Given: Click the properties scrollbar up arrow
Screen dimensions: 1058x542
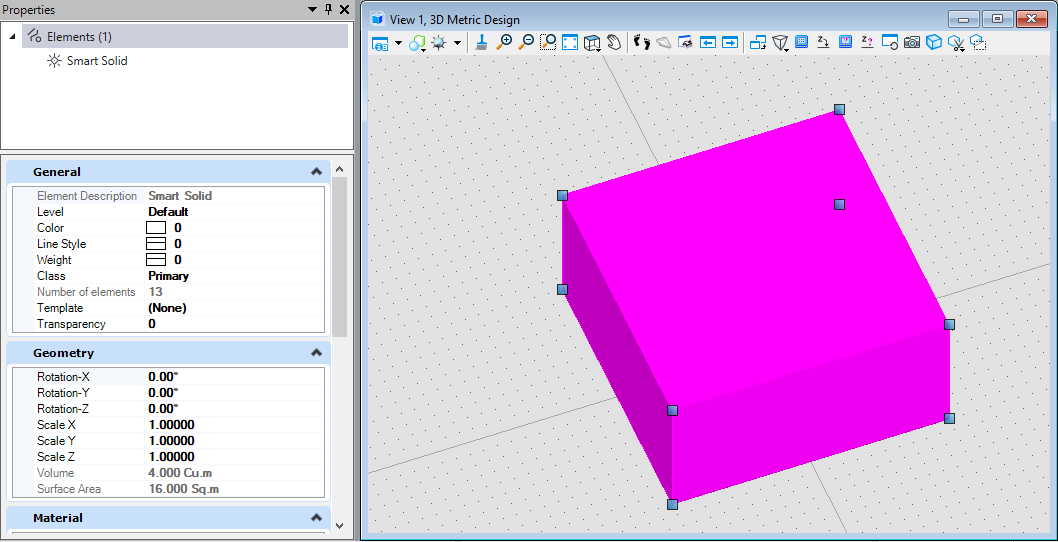Looking at the screenshot, I should (339, 169).
